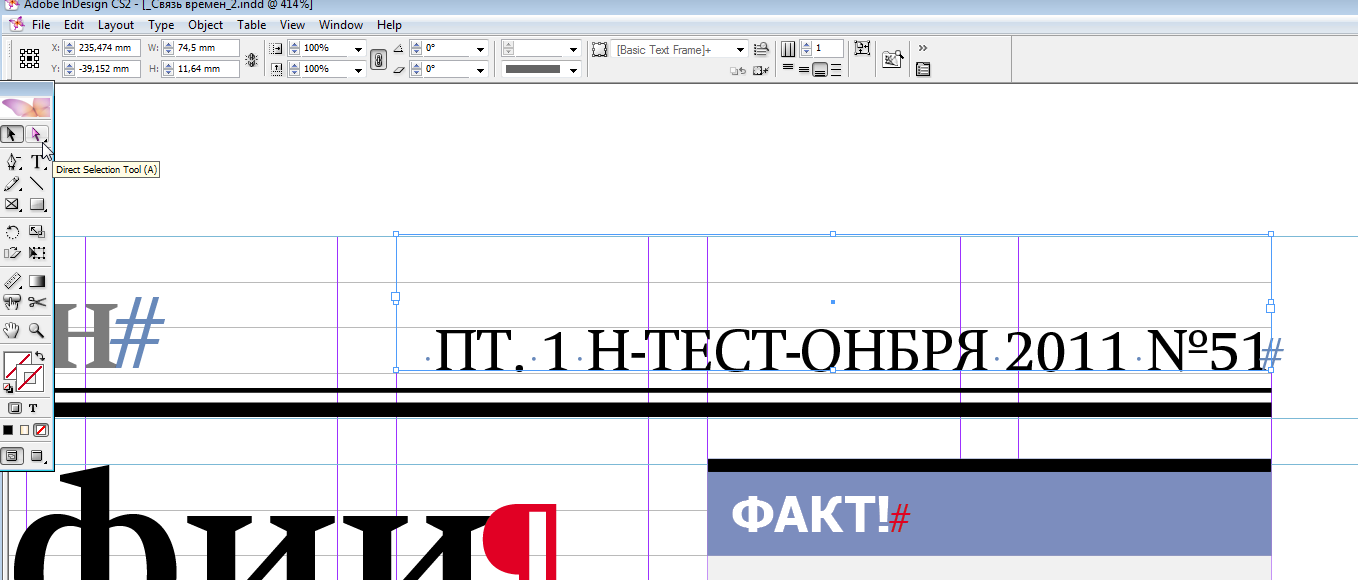Swap fill and stroke colors

(x=40, y=356)
